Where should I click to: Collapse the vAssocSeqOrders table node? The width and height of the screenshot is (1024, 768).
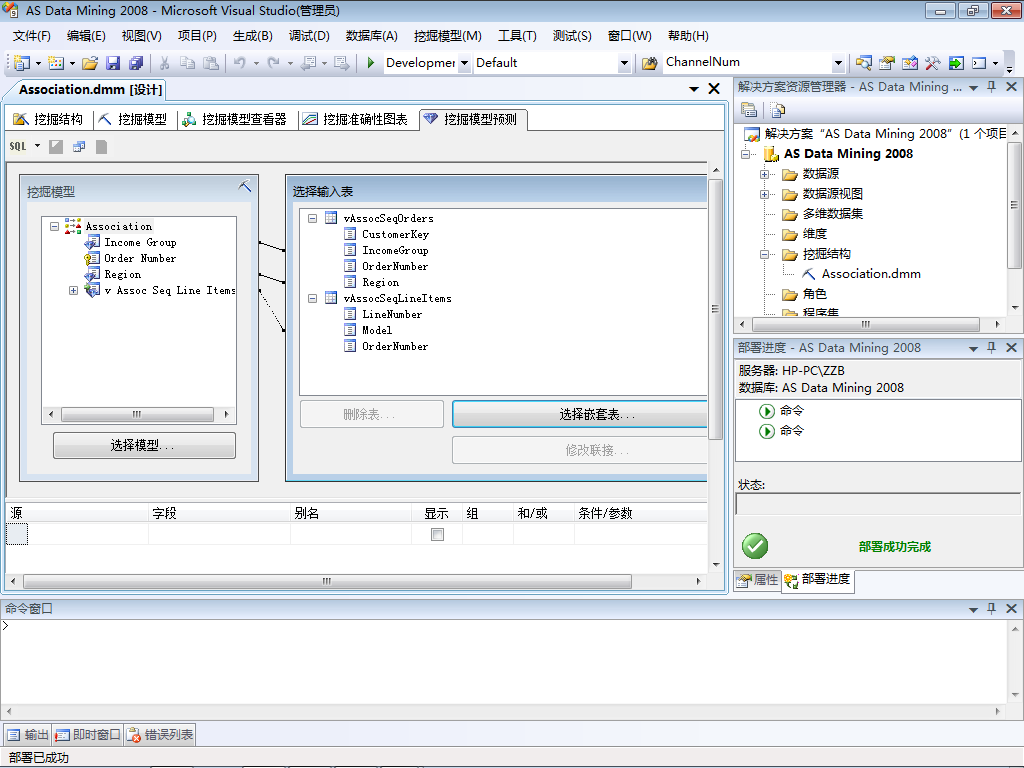312,218
